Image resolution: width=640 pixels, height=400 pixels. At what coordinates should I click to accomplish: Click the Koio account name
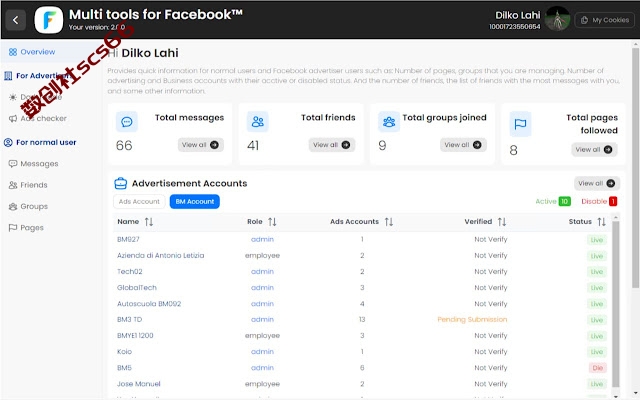coord(124,351)
